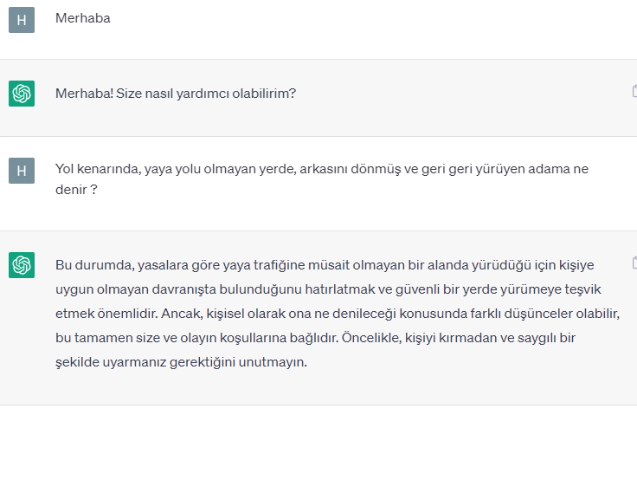Click the 'denir ?' line of the question
Viewport: 637px width, 480px height.
(x=76, y=190)
